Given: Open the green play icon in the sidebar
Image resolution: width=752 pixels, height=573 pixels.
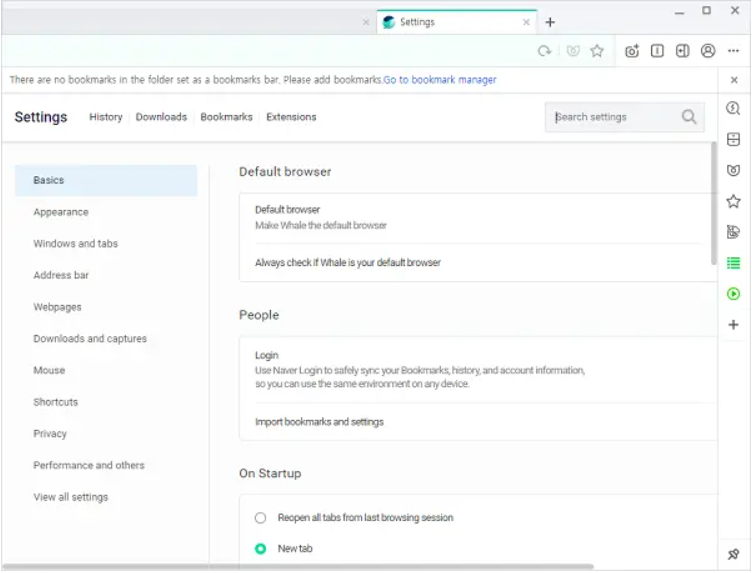Looking at the screenshot, I should [733, 293].
